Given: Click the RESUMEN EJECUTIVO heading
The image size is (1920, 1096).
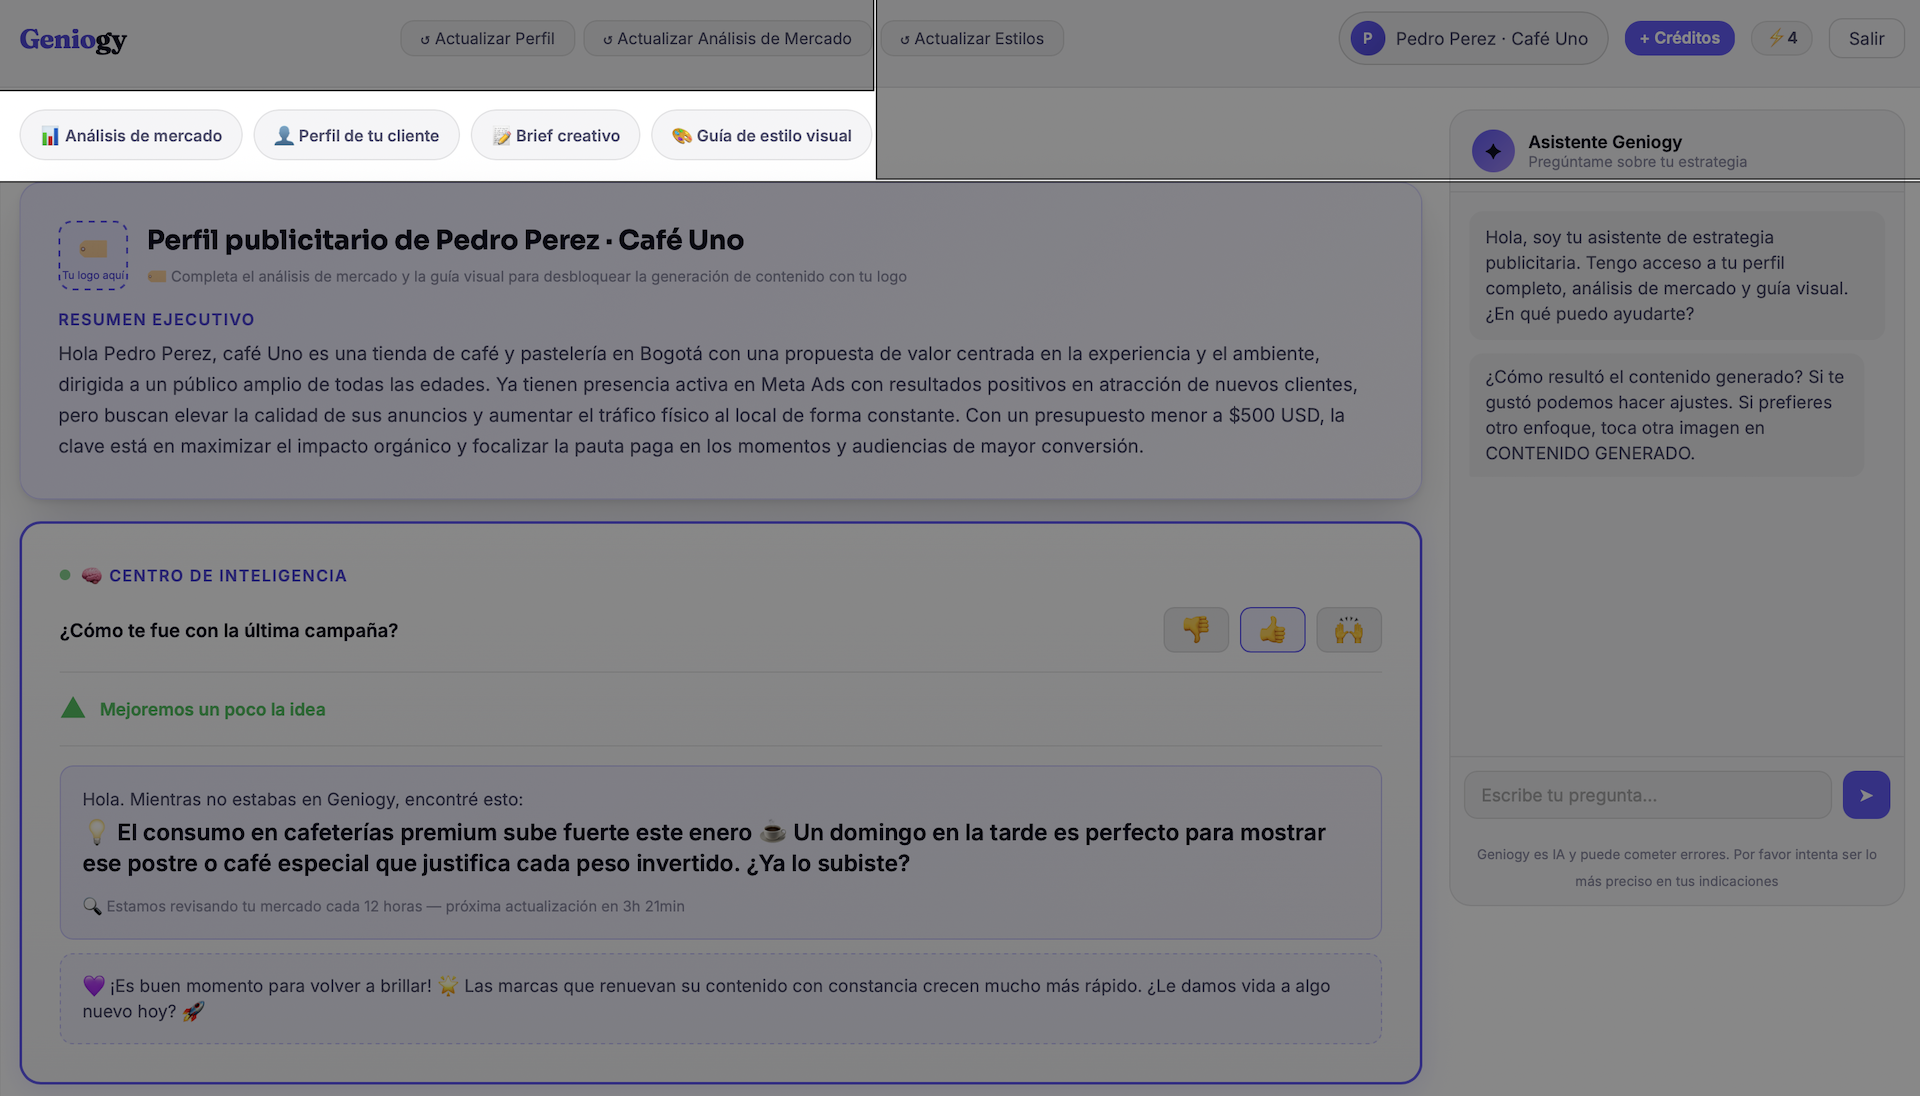Looking at the screenshot, I should pyautogui.click(x=156, y=320).
